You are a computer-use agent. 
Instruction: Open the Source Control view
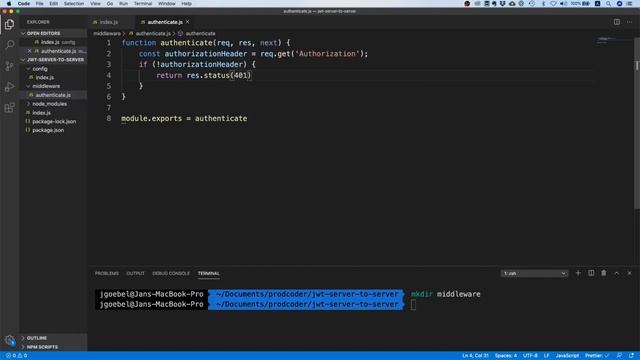[x=9, y=66]
